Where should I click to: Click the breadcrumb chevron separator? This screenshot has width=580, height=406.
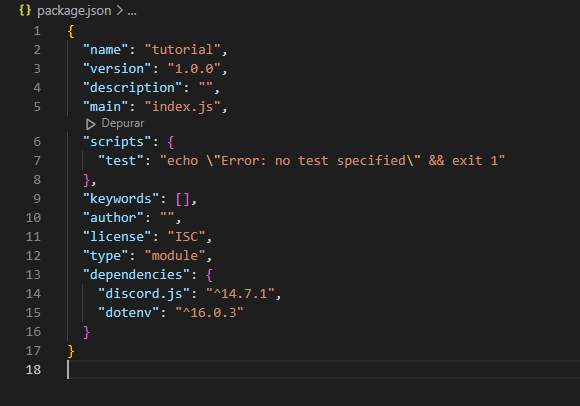tap(119, 10)
